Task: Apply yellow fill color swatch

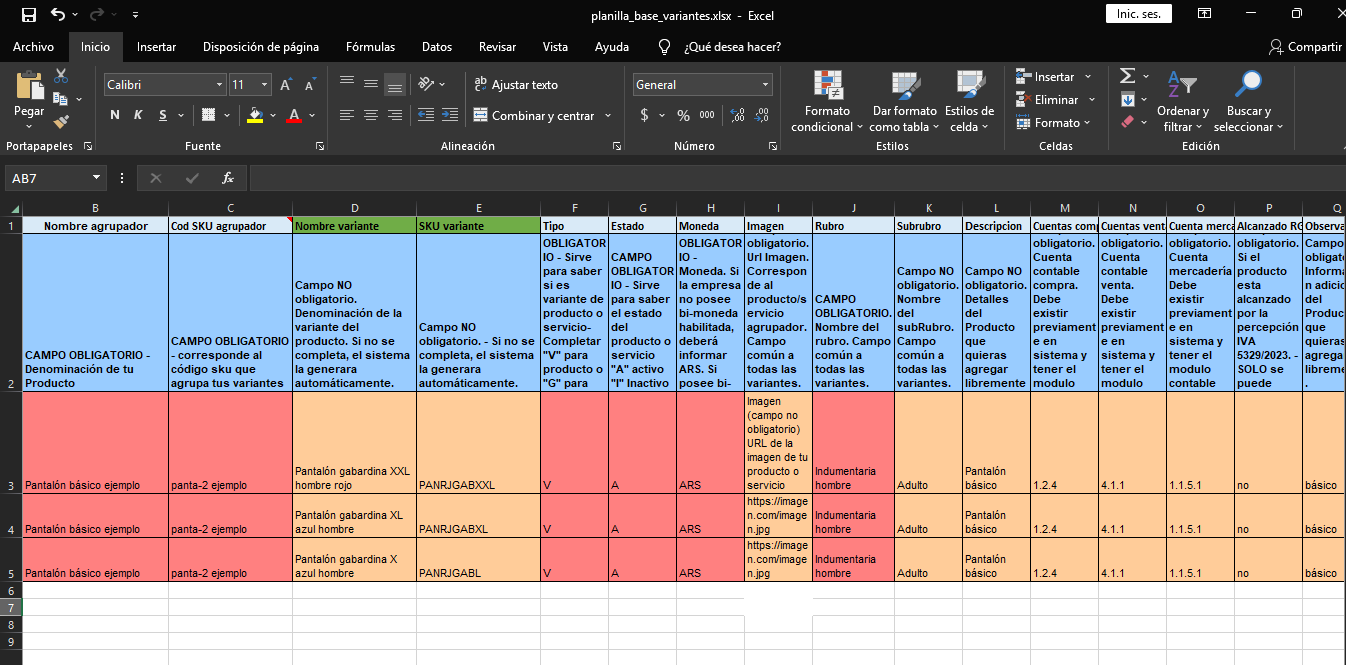Action: tap(255, 115)
